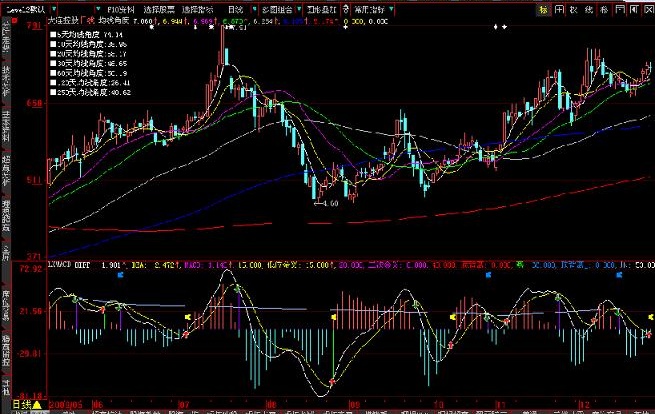The image size is (655, 414).
Task: Expand dropdown arrow left of F10资料
Action: pos(98,9)
